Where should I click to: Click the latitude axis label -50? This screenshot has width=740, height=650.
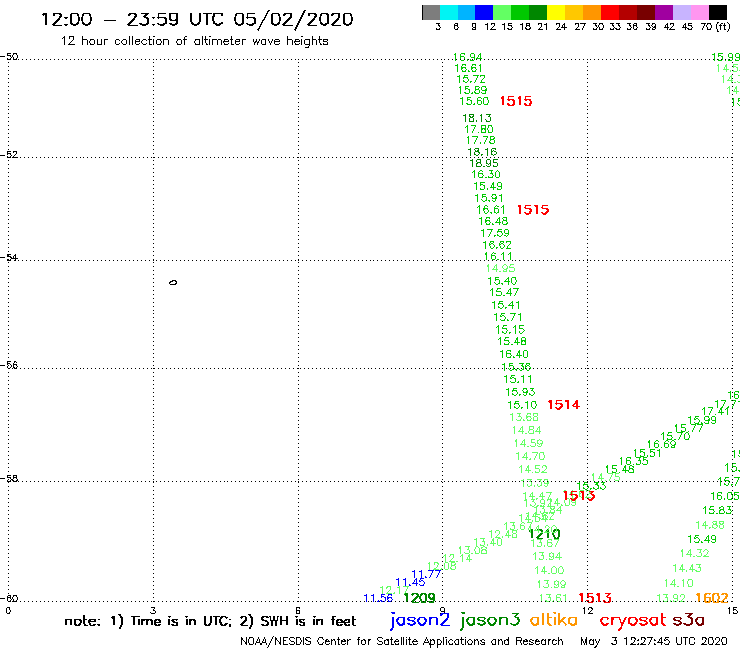(9, 57)
